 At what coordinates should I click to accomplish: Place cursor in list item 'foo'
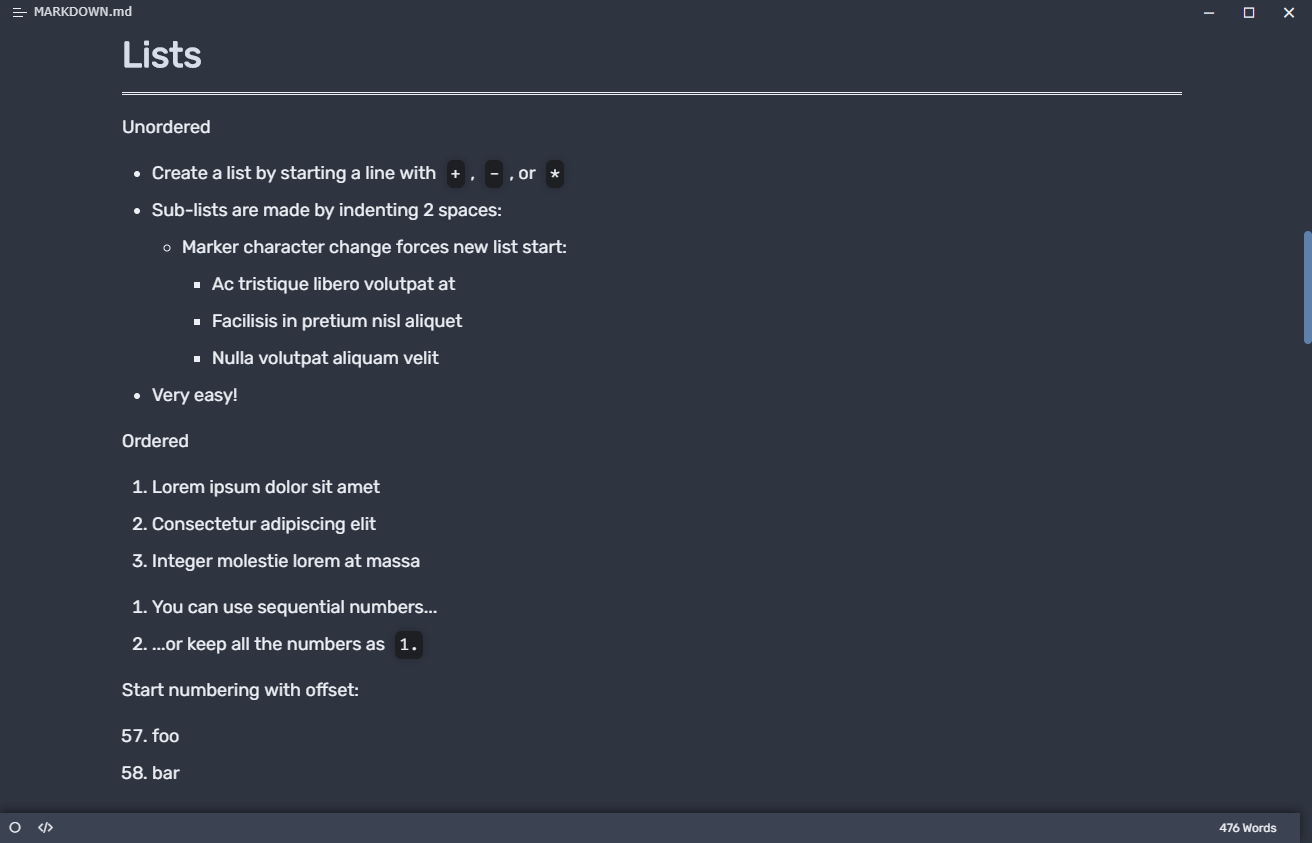(x=166, y=736)
